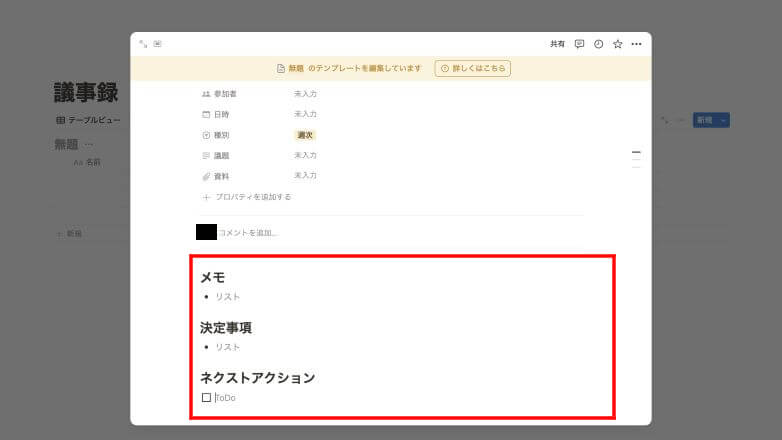Select テーブルビュー tab in background page
The height and width of the screenshot is (440, 782).
click(x=88, y=120)
